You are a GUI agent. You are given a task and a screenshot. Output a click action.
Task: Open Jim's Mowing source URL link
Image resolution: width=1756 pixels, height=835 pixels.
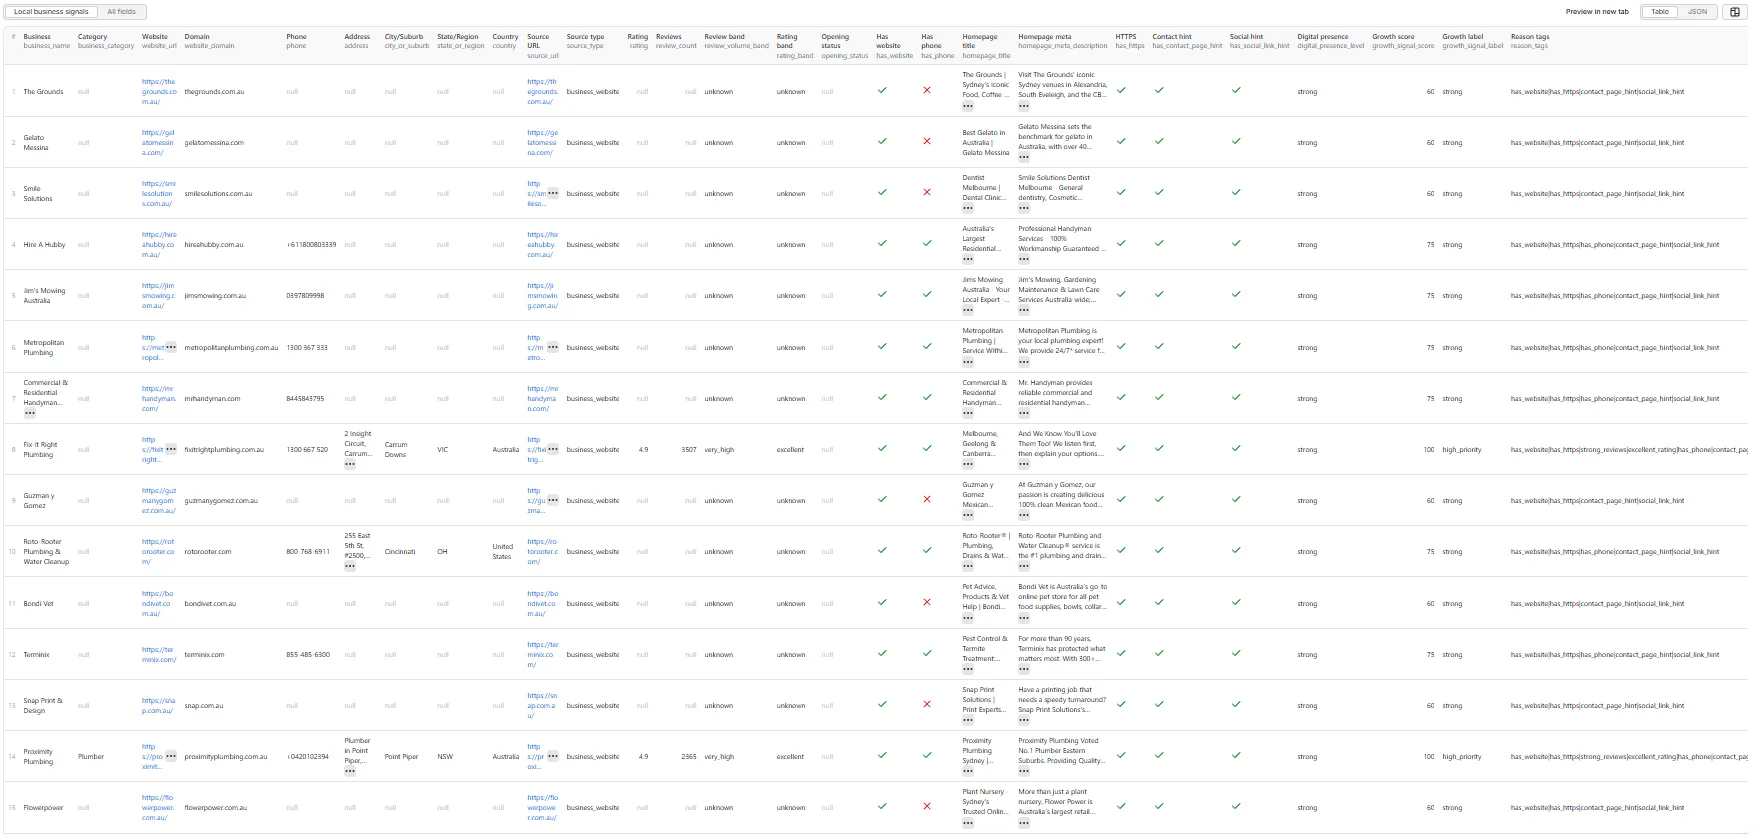tap(543, 295)
